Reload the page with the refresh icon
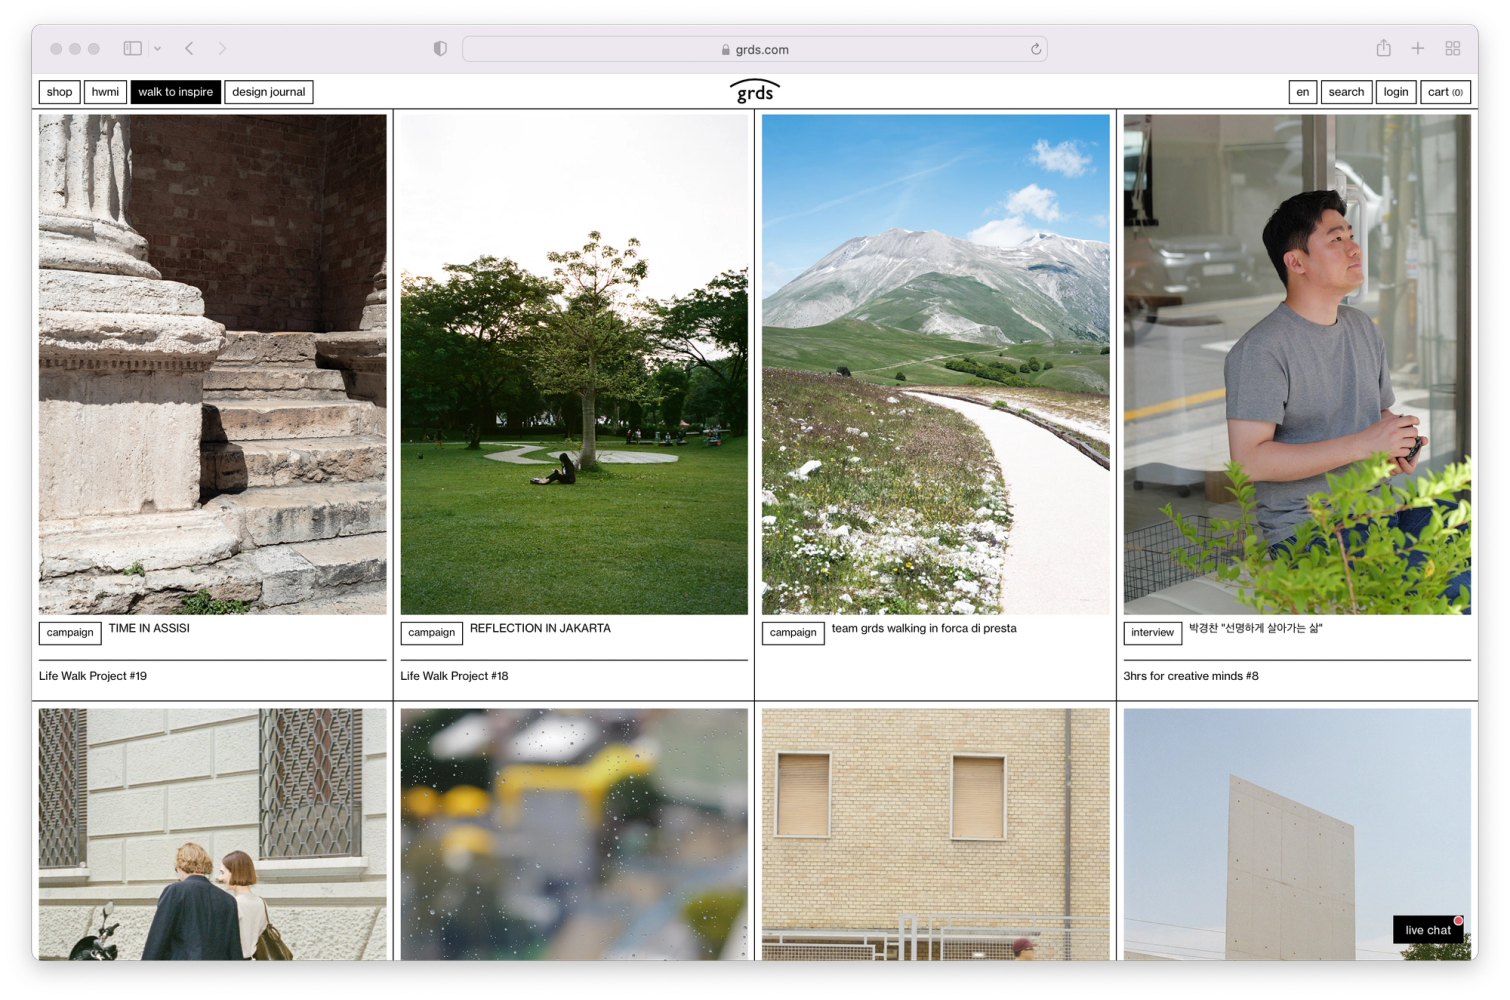Screen dimensions: 1510x1000 point(1036,49)
